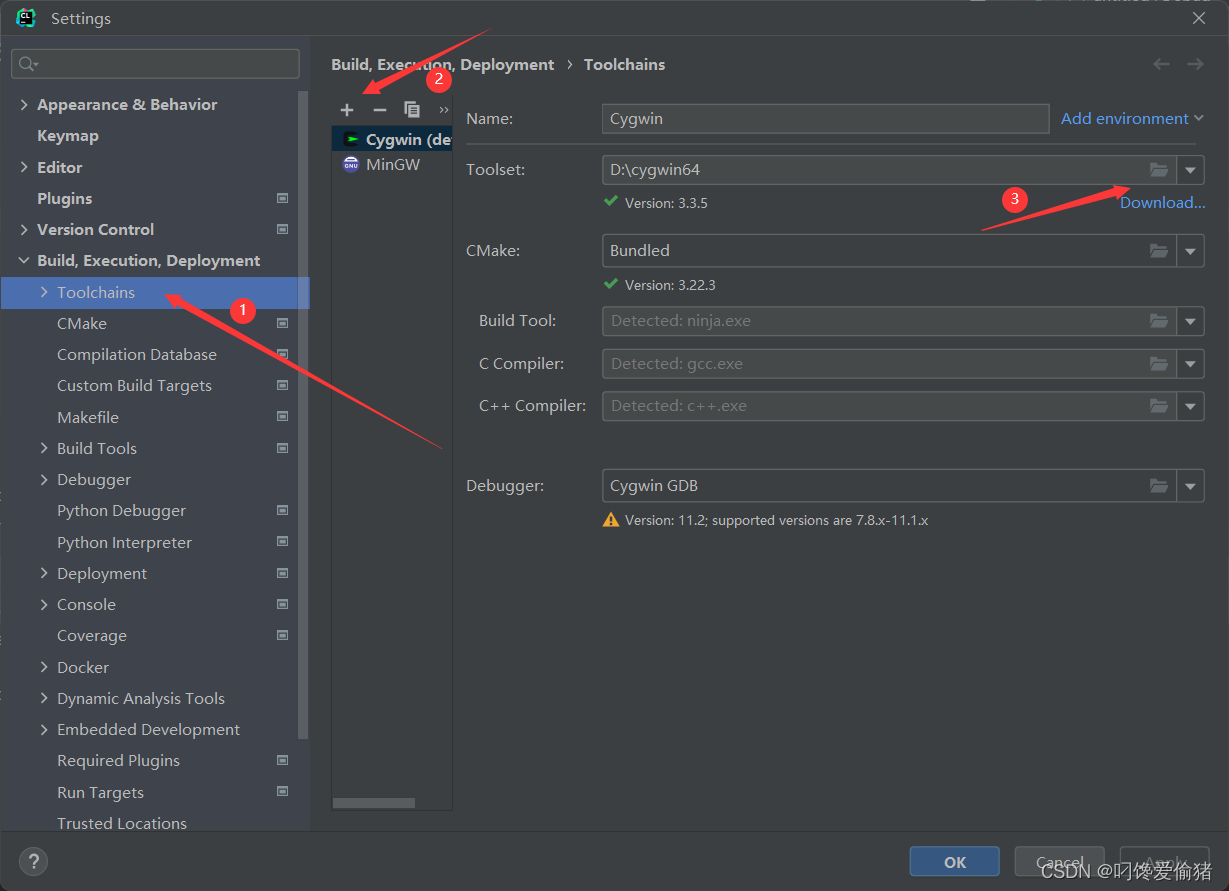Browse folder for Toolset path

click(x=1159, y=170)
